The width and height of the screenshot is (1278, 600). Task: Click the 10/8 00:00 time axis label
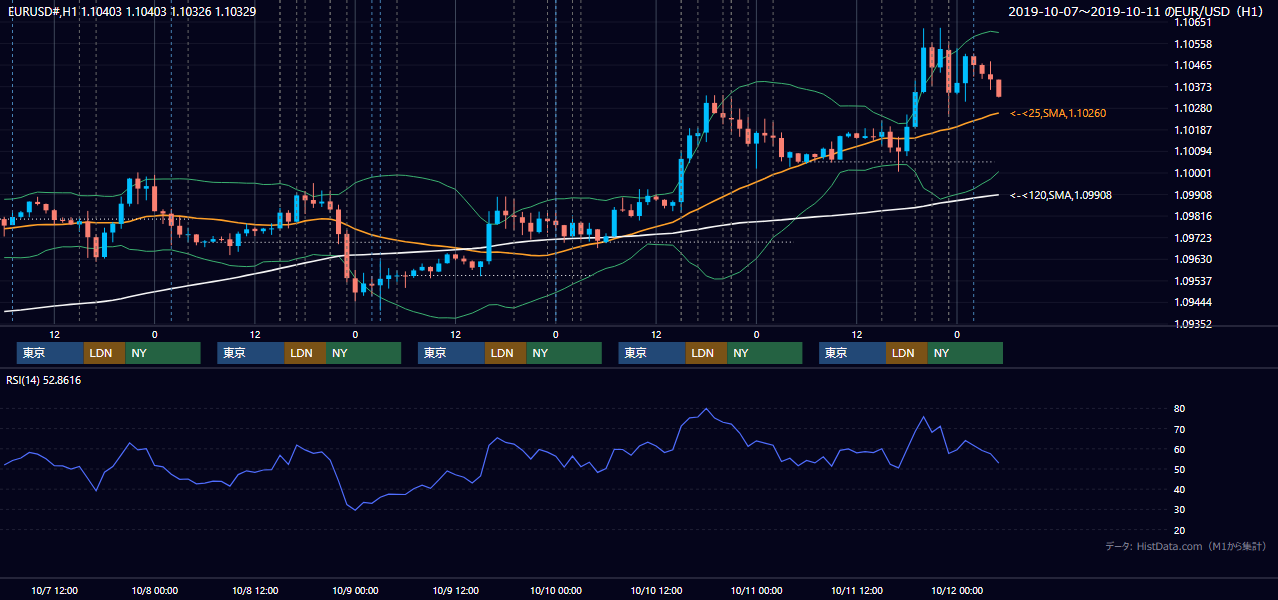[155, 590]
